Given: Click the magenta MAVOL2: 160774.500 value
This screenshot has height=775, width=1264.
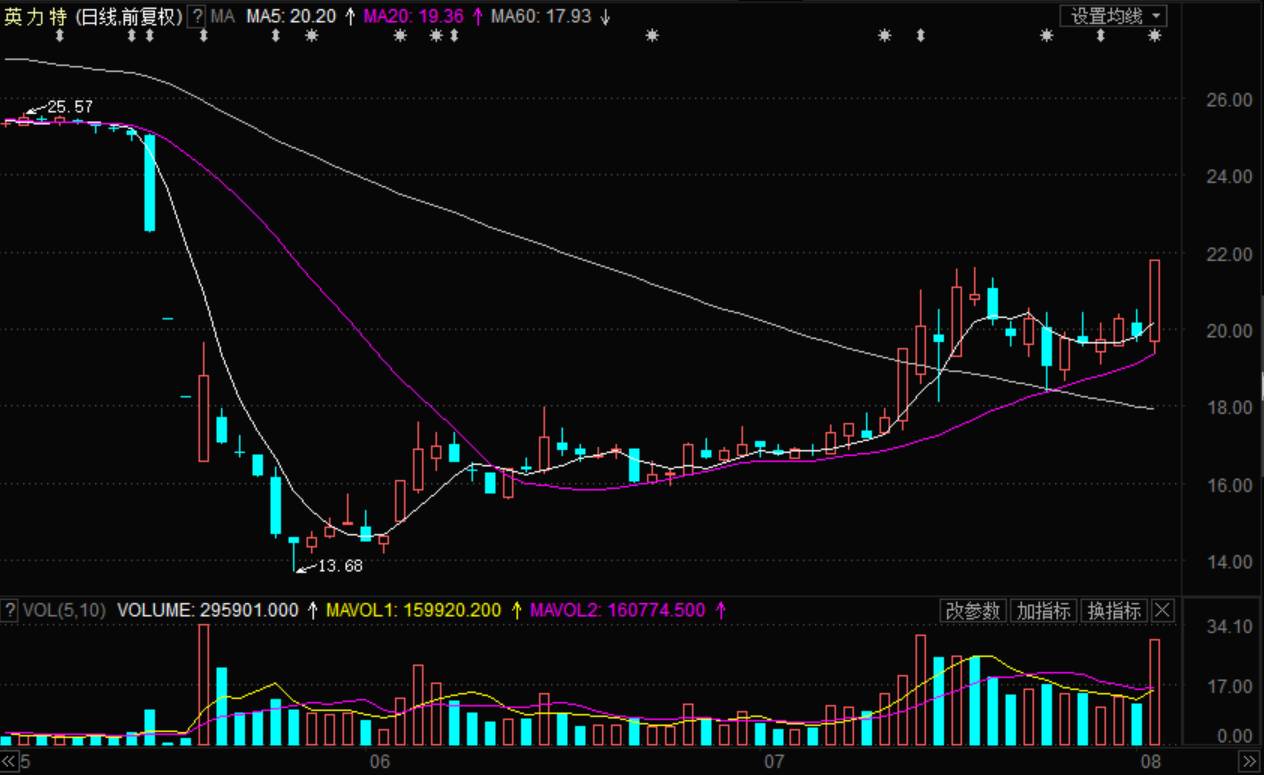Looking at the screenshot, I should (x=617, y=609).
